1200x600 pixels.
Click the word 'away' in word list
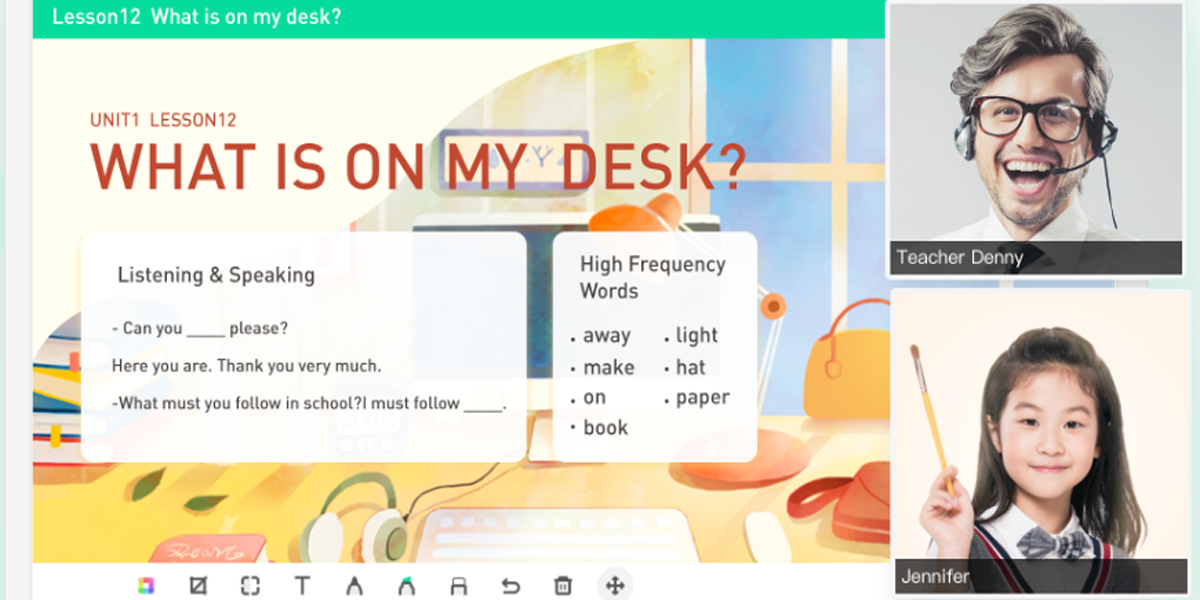[x=606, y=336]
